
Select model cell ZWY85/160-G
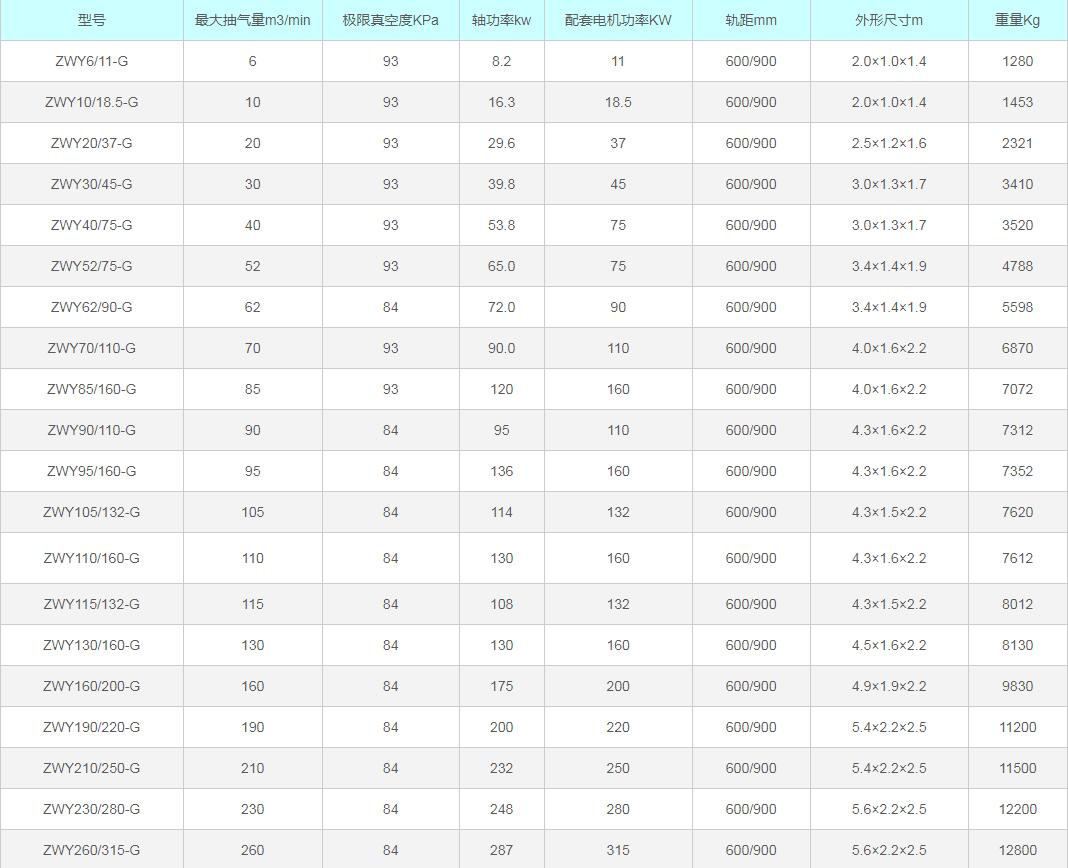91,389
